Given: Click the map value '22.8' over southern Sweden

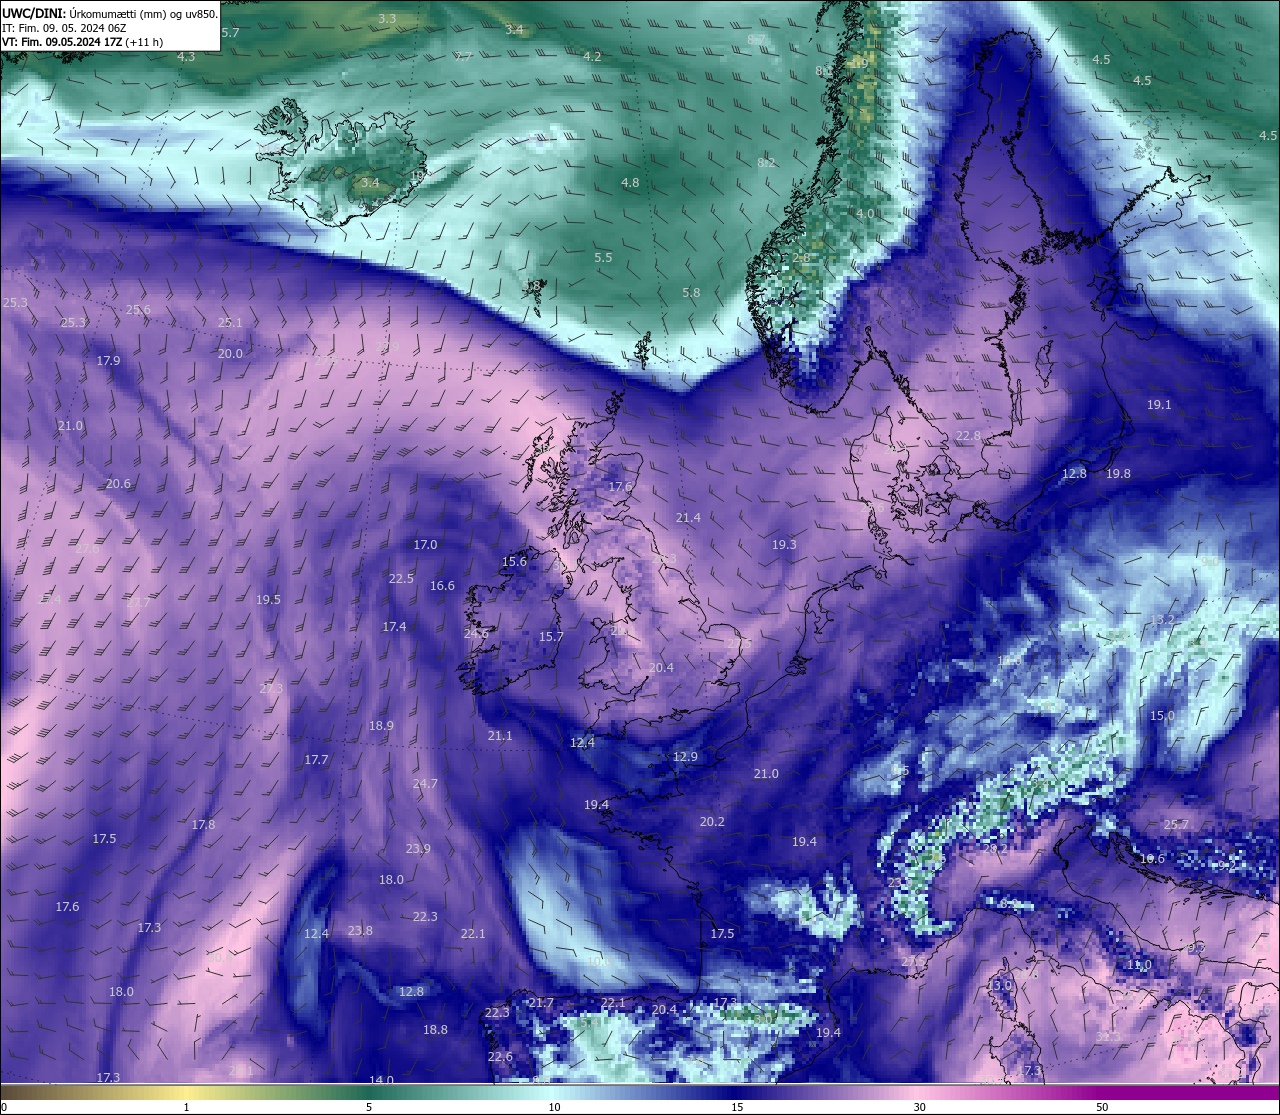Looking at the screenshot, I should [968, 436].
